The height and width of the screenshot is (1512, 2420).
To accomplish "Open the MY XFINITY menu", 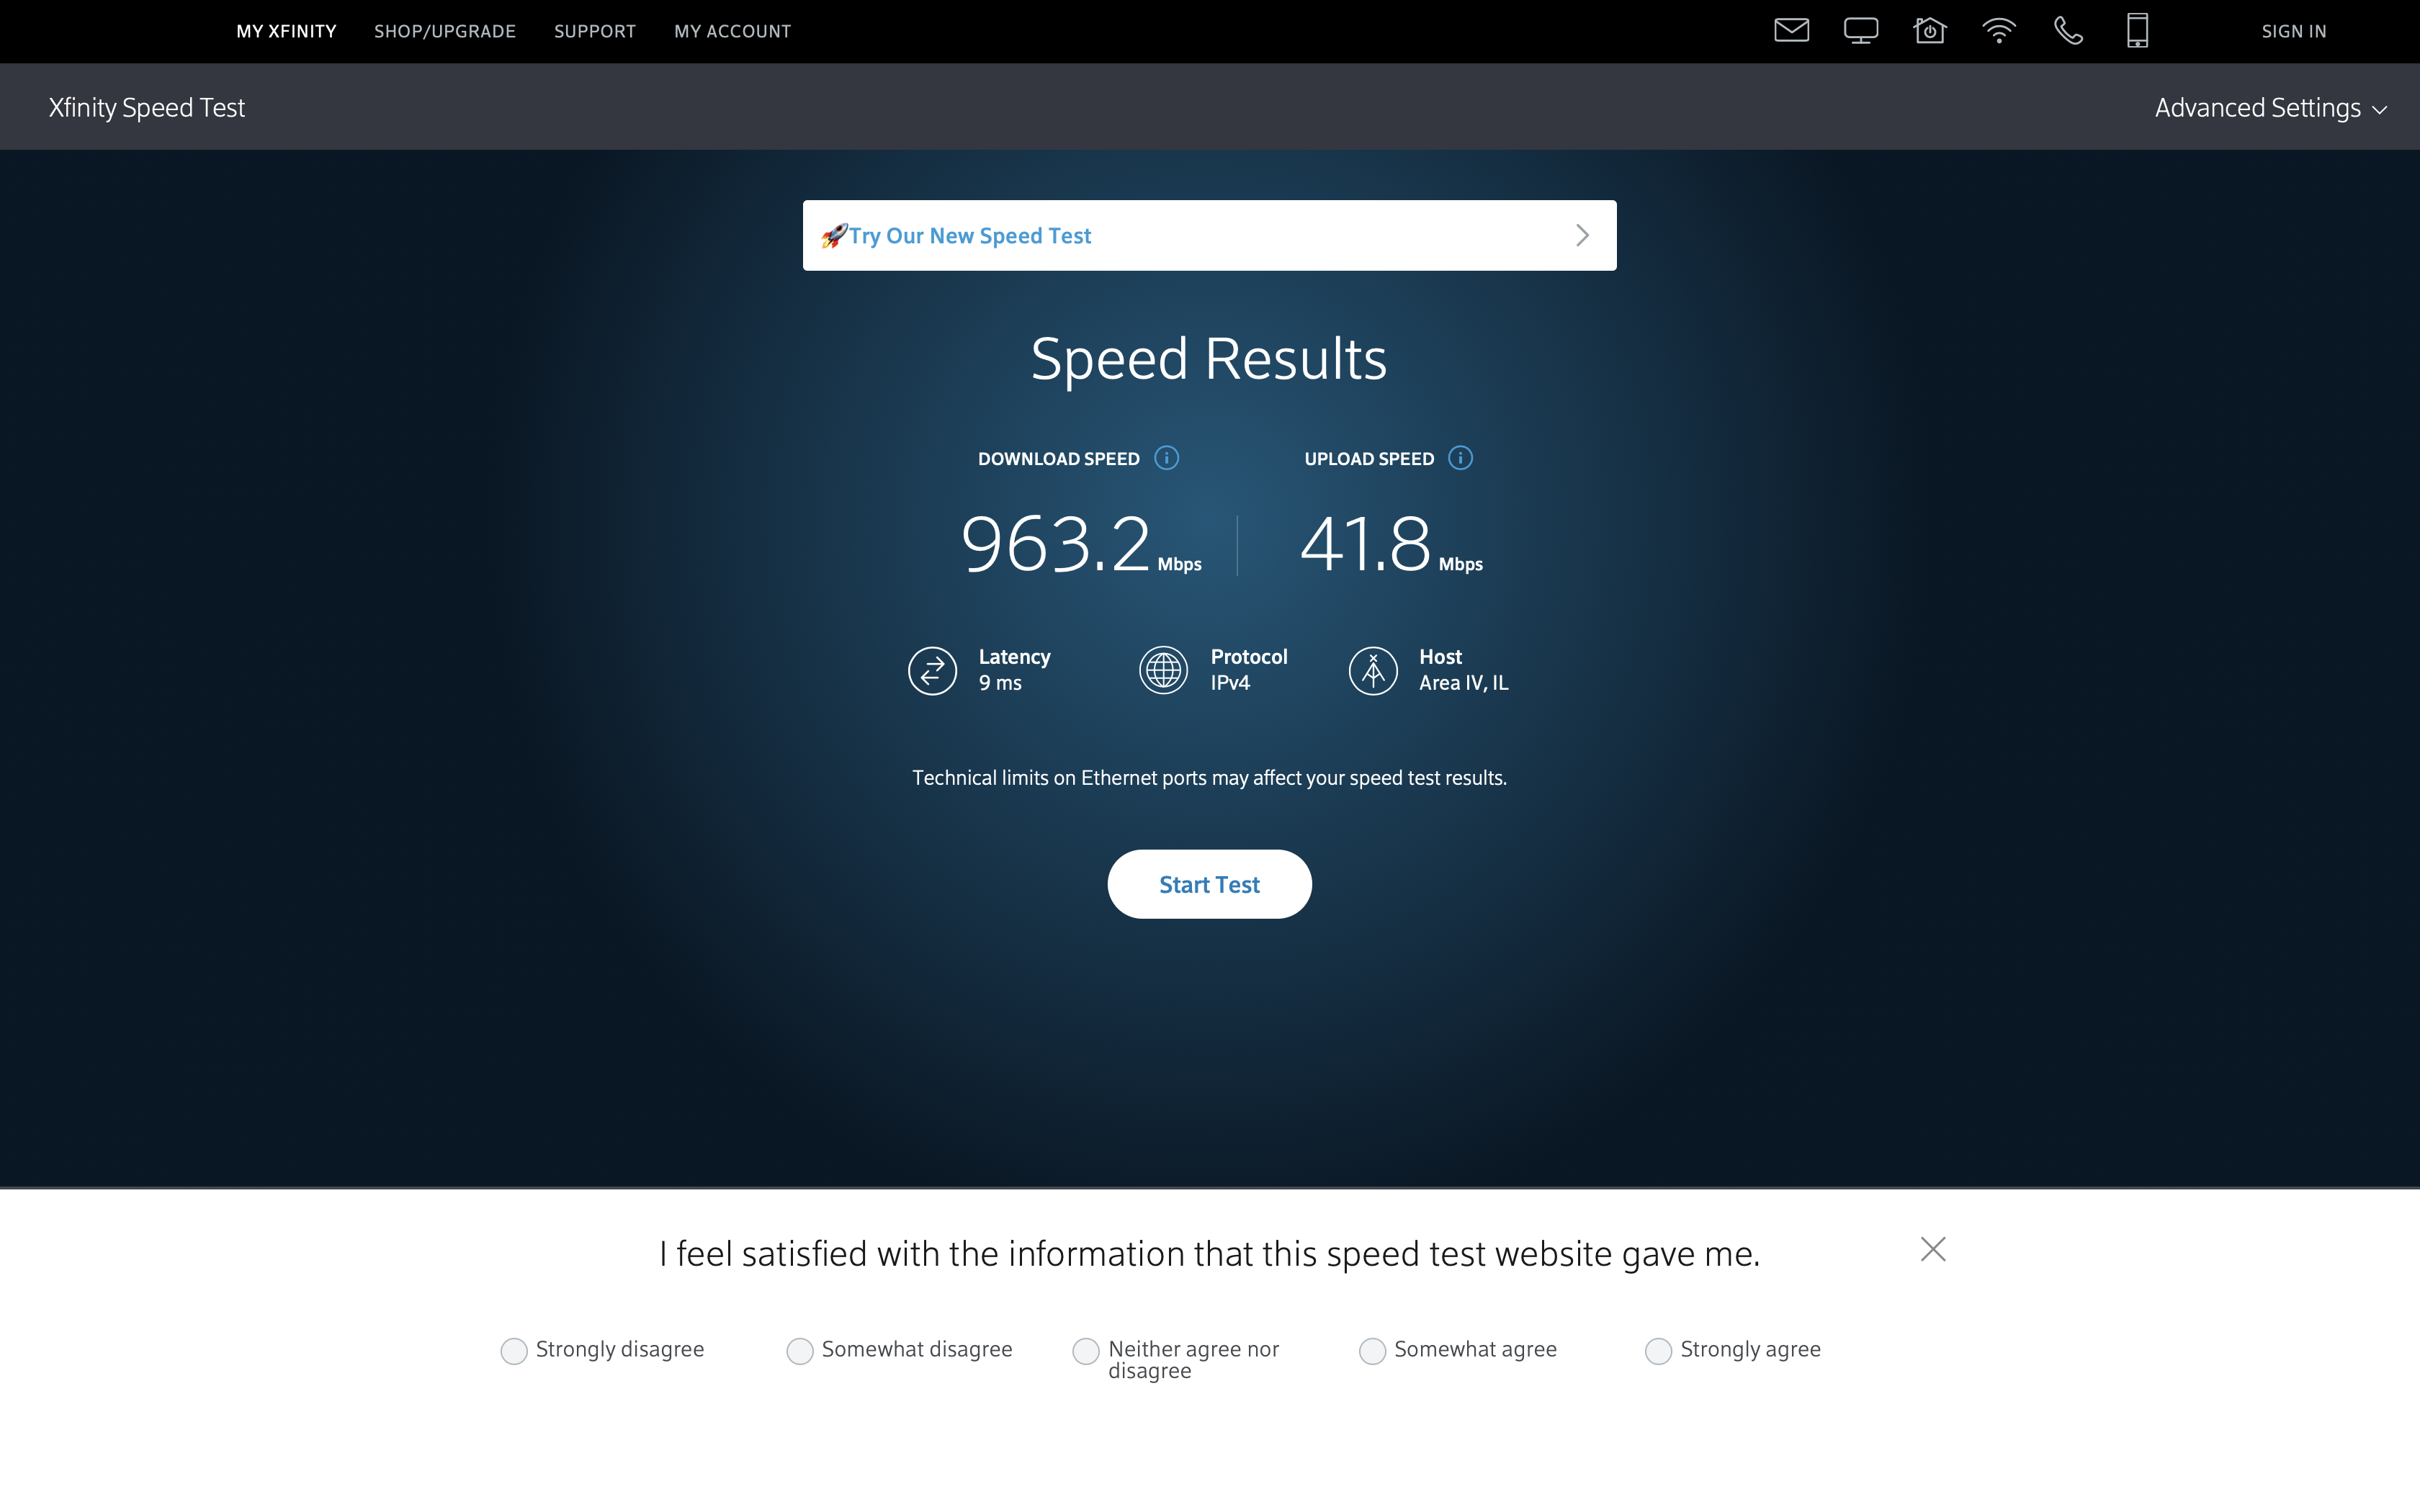I will pos(286,32).
